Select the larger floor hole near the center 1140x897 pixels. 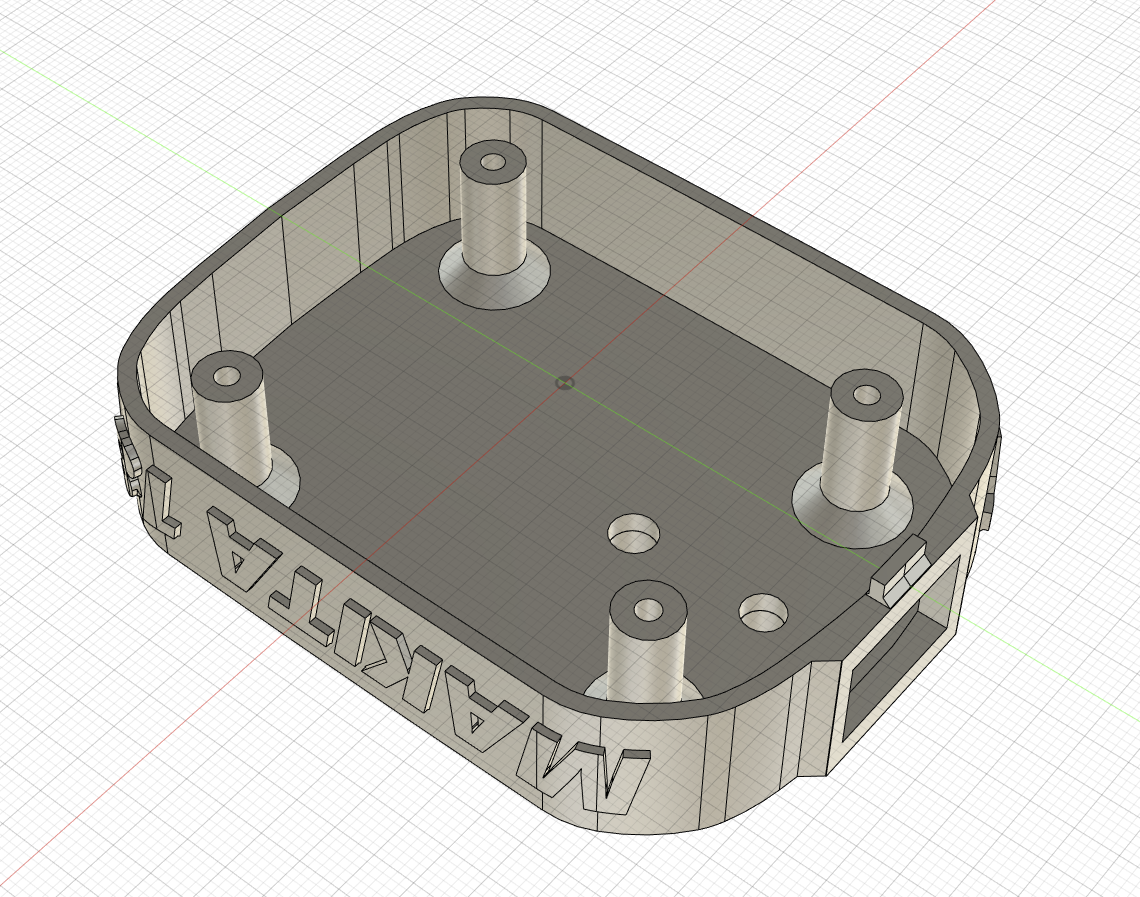coord(633,533)
